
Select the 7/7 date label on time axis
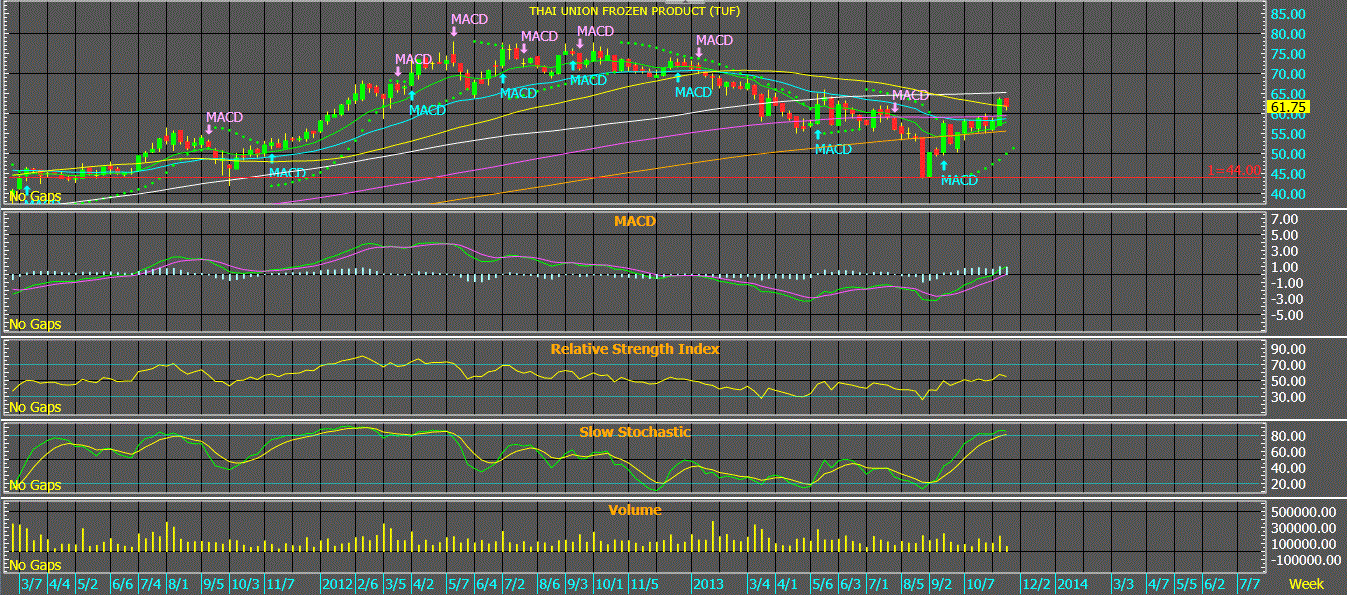[1249, 583]
